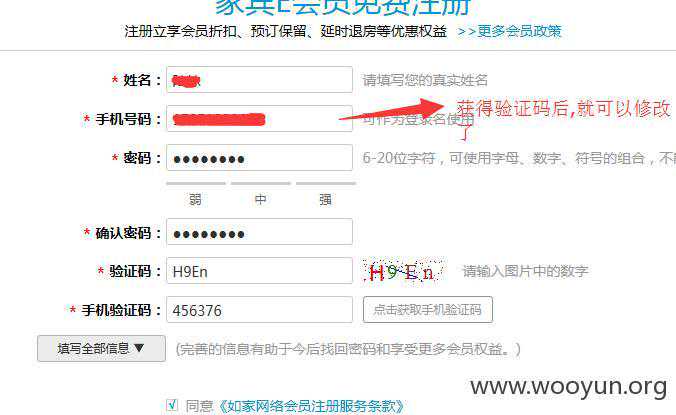The image size is (676, 415).
Task: Click the 验证码 field containing H9En
Action: pos(260,271)
